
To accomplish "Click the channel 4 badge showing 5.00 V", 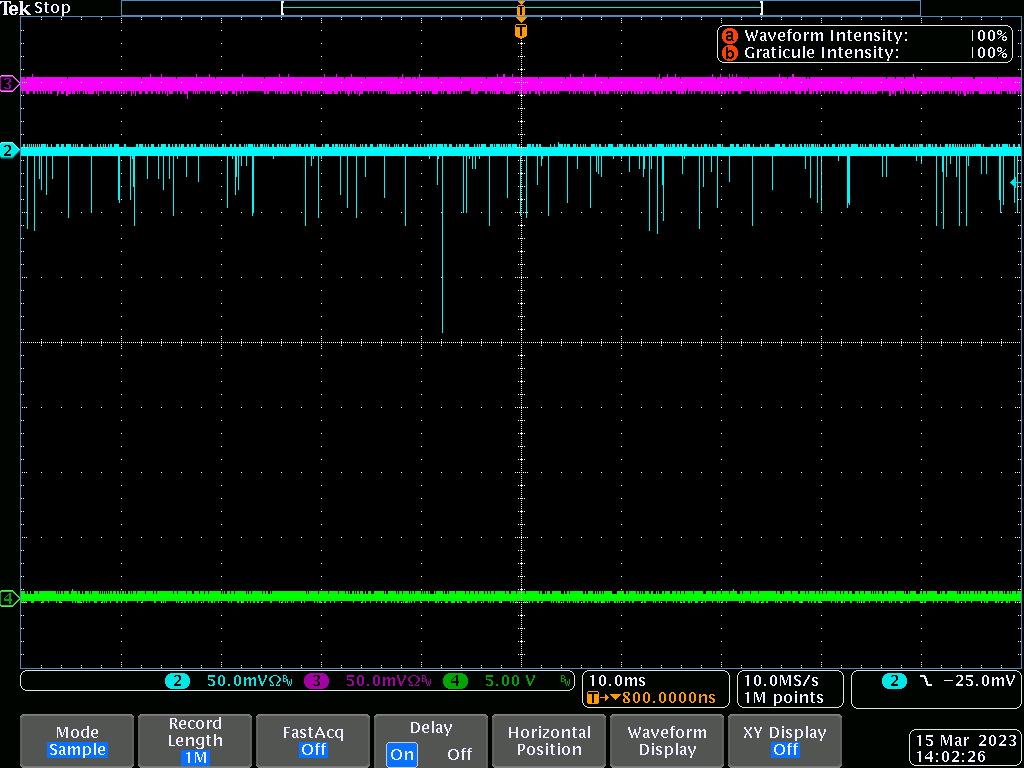I will point(455,681).
